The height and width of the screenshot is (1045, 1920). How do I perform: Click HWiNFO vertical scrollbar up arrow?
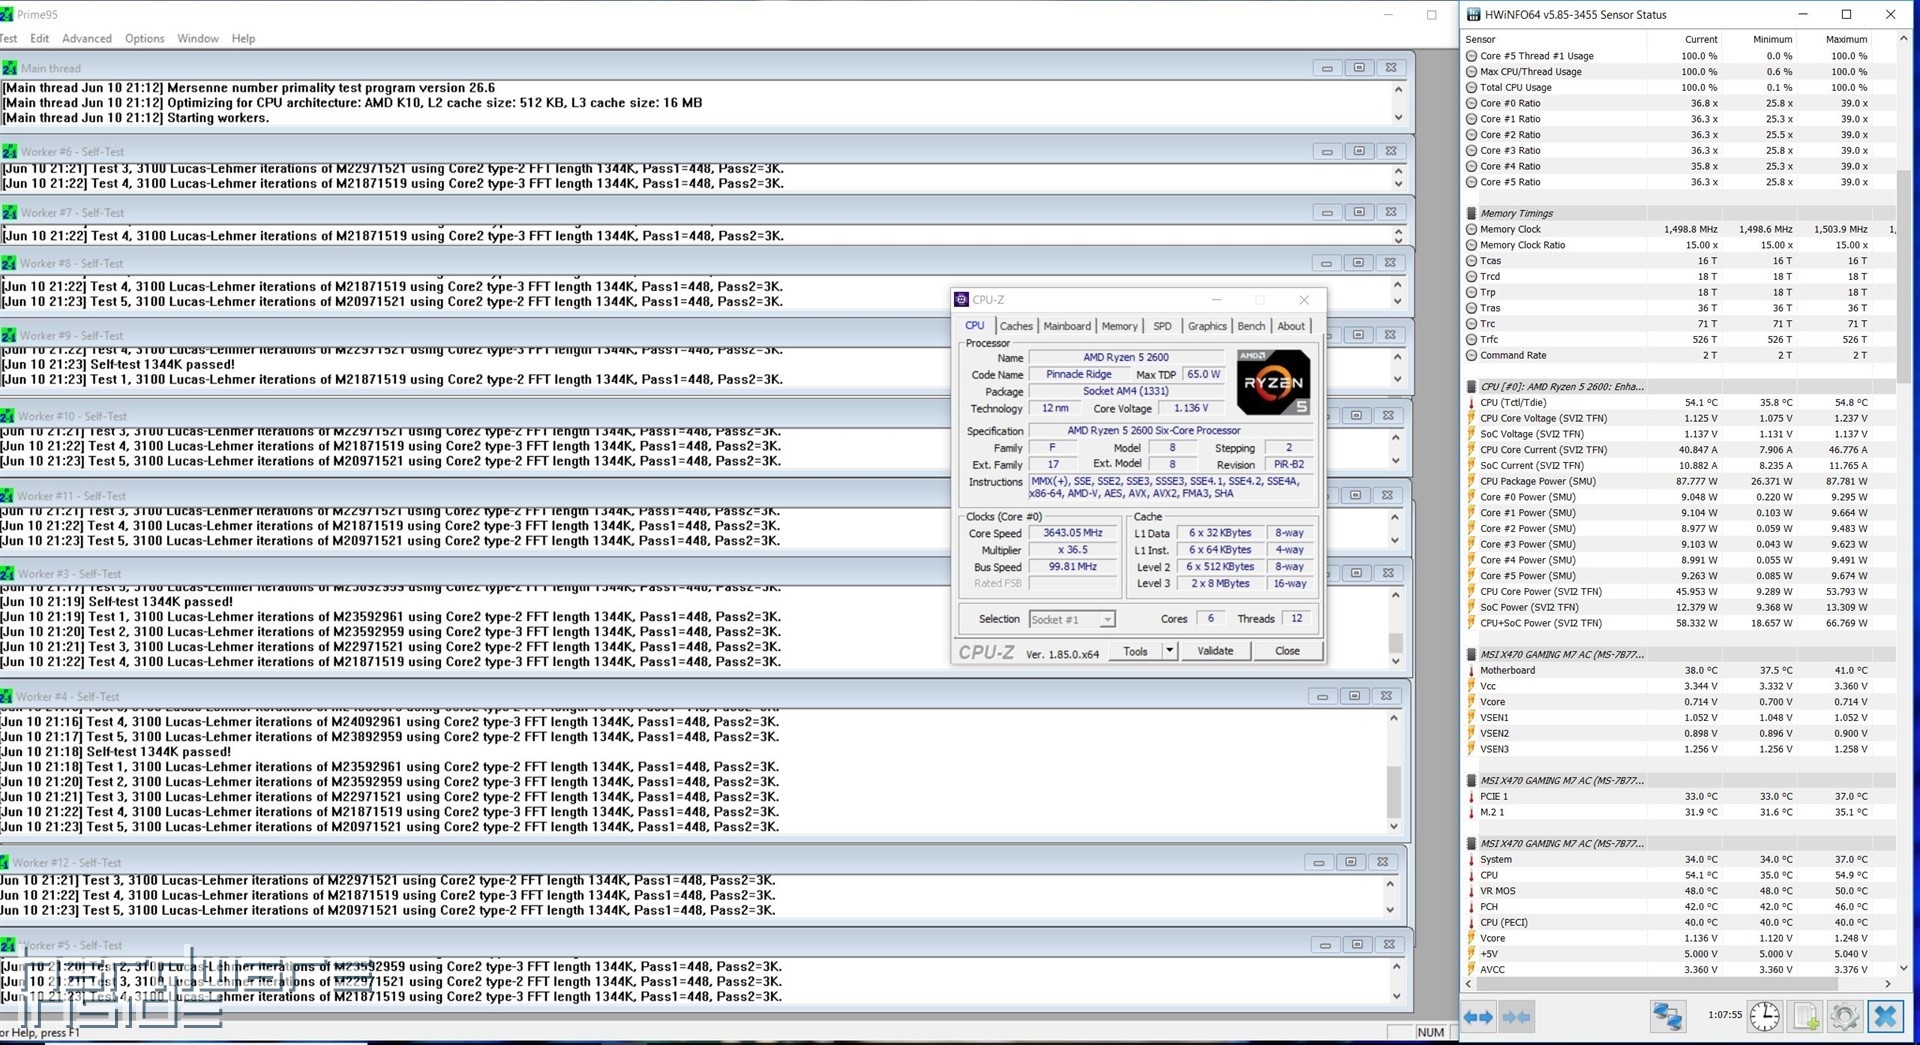(1904, 39)
